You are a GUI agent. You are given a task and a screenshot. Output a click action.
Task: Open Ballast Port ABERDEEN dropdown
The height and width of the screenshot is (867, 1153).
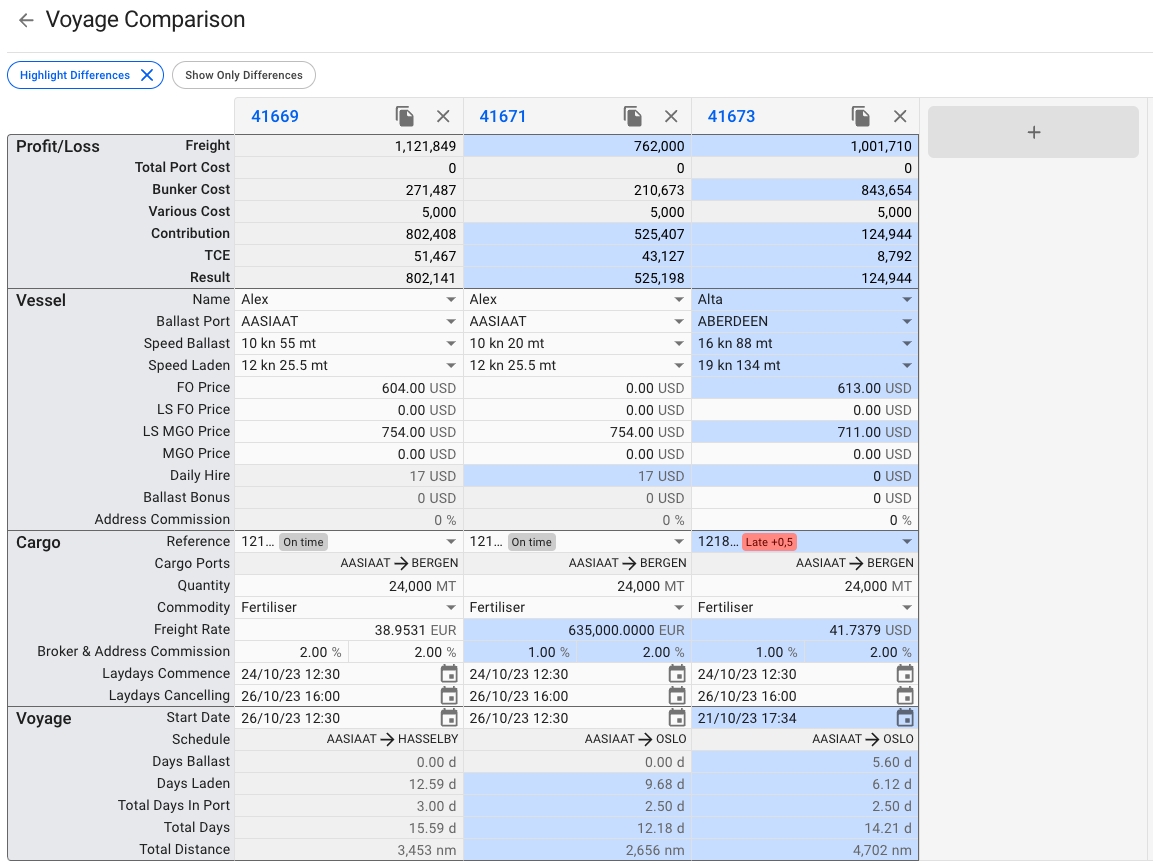point(906,322)
